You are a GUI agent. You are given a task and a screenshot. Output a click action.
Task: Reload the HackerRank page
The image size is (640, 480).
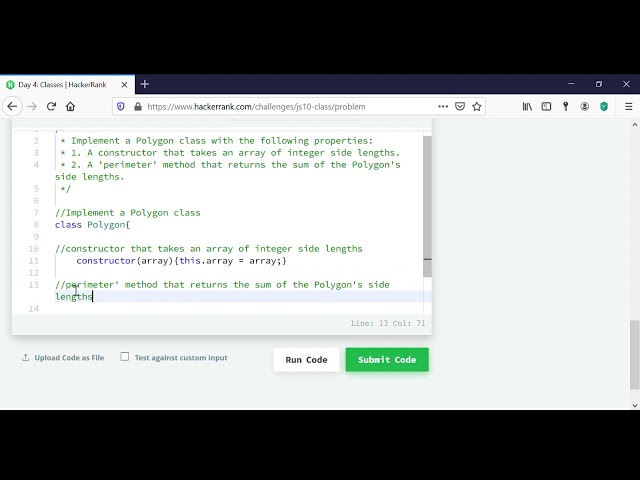point(51,107)
